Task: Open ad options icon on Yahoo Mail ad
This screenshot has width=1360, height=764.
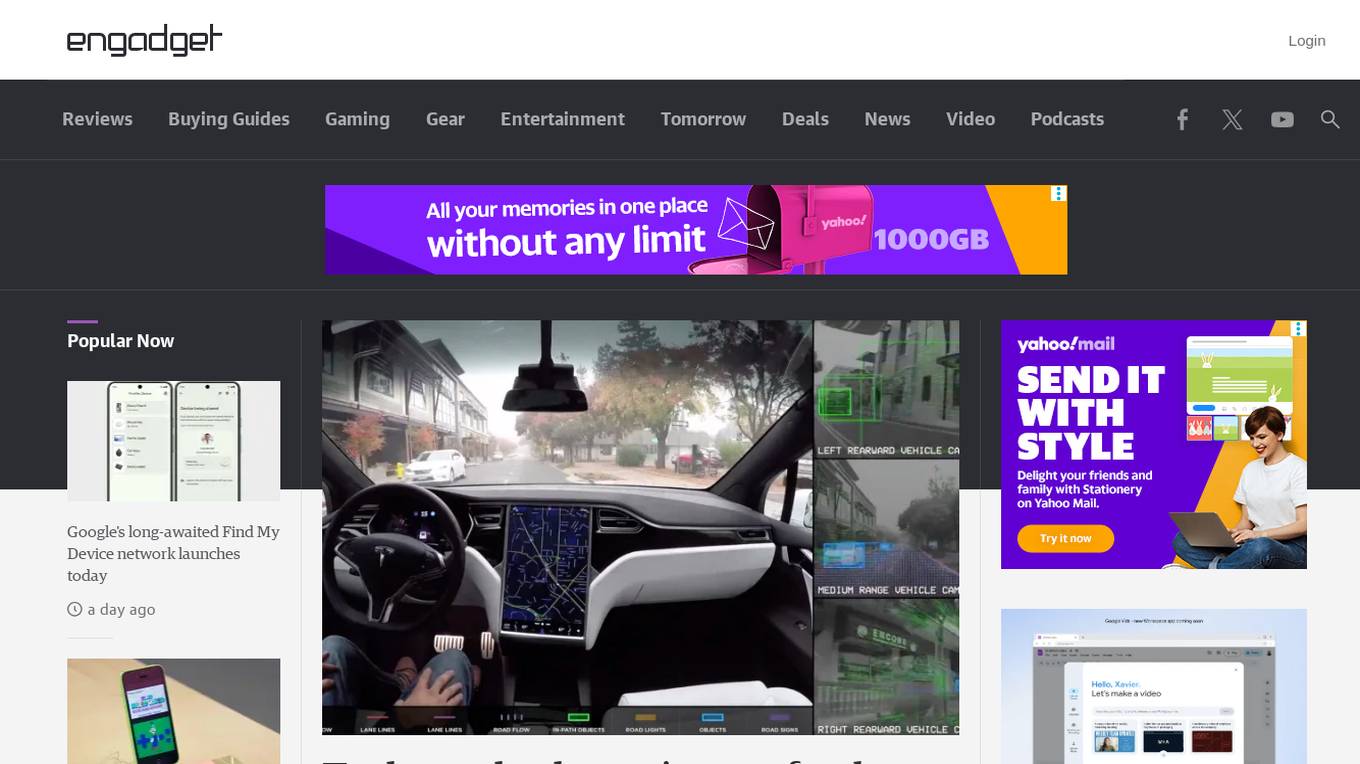Action: (1298, 329)
